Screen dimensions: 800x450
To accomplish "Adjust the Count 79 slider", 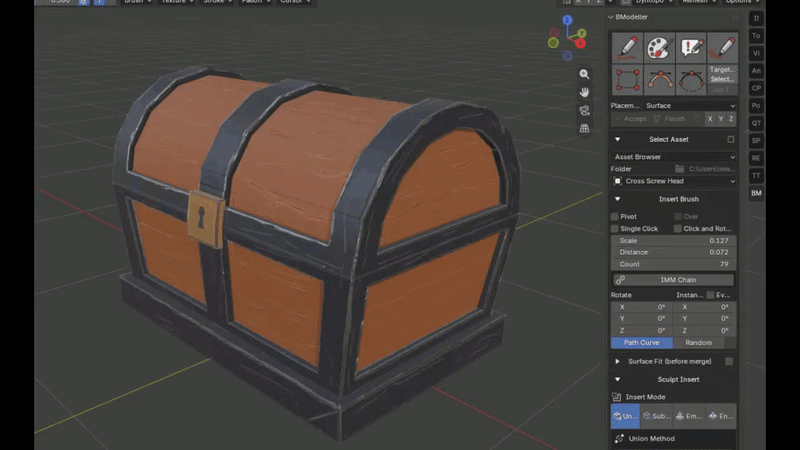I will pos(673,264).
